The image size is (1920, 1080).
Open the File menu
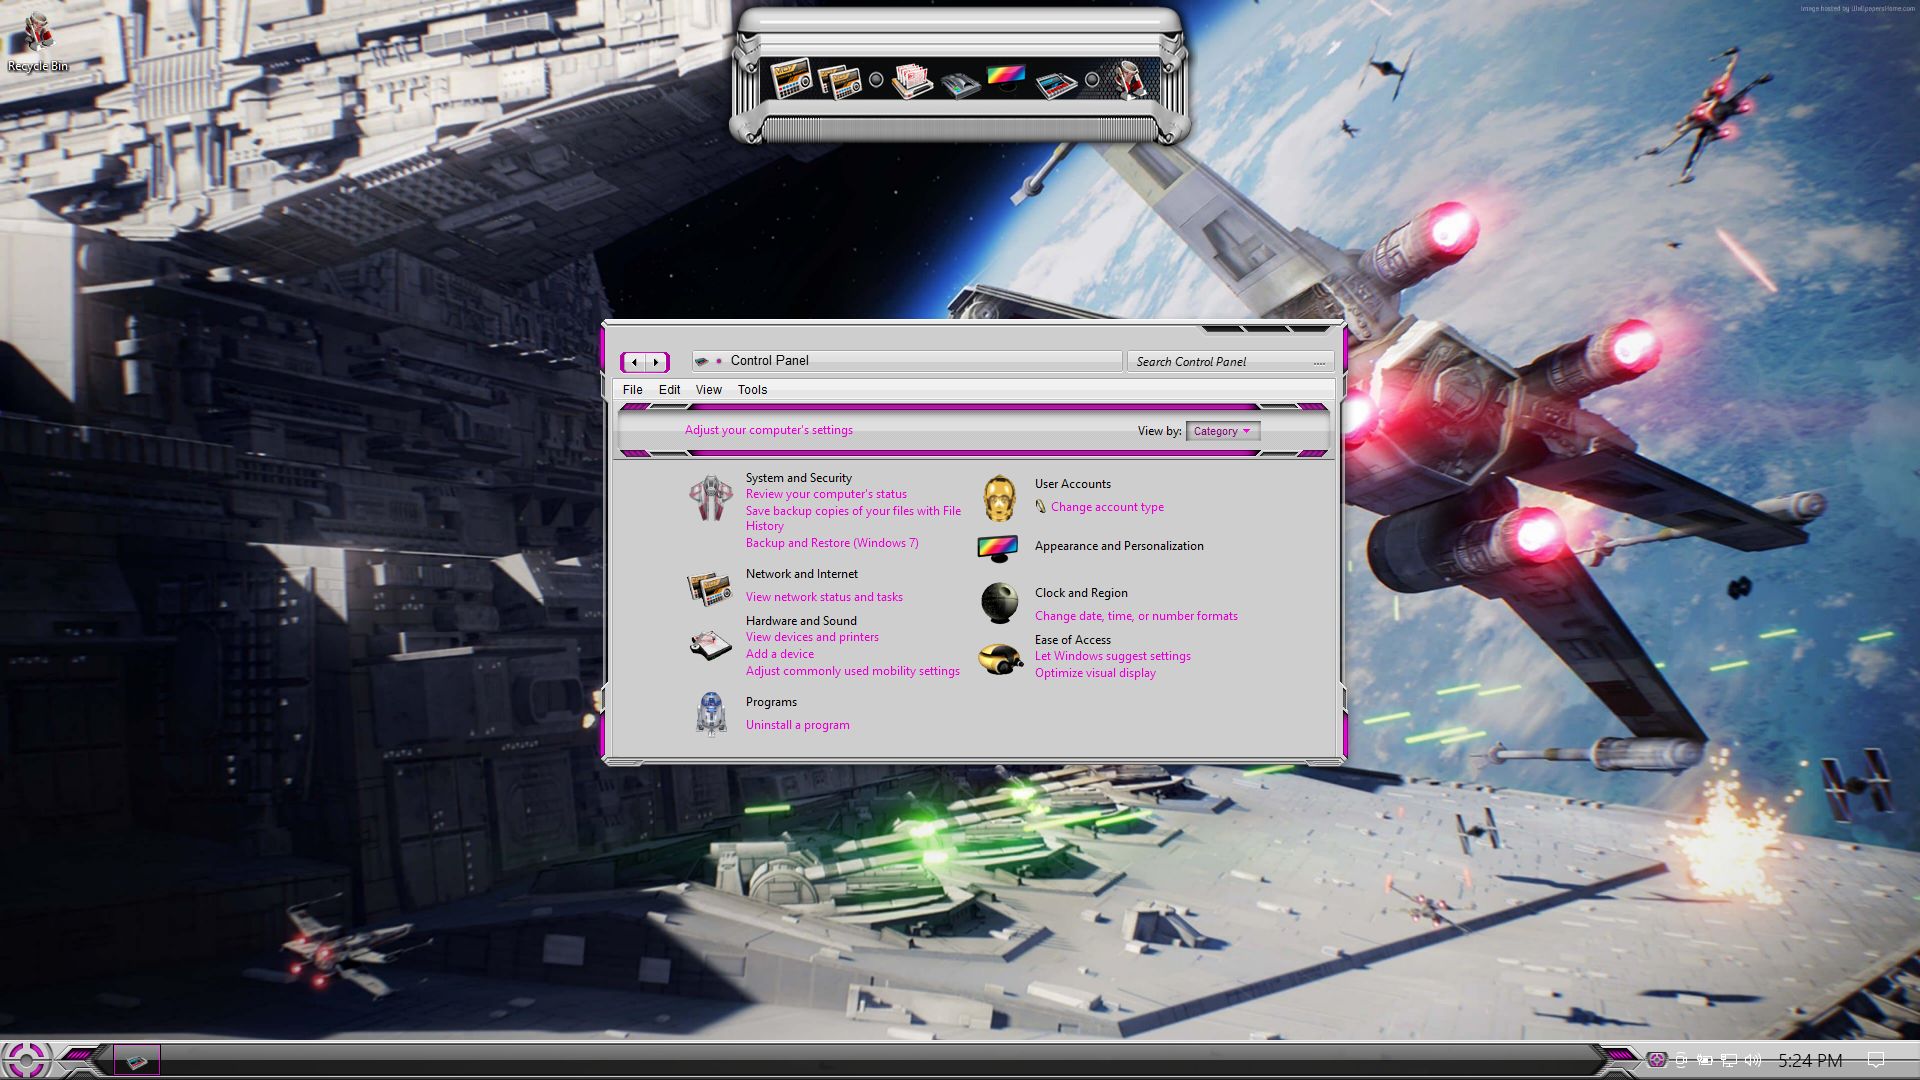pyautogui.click(x=632, y=390)
